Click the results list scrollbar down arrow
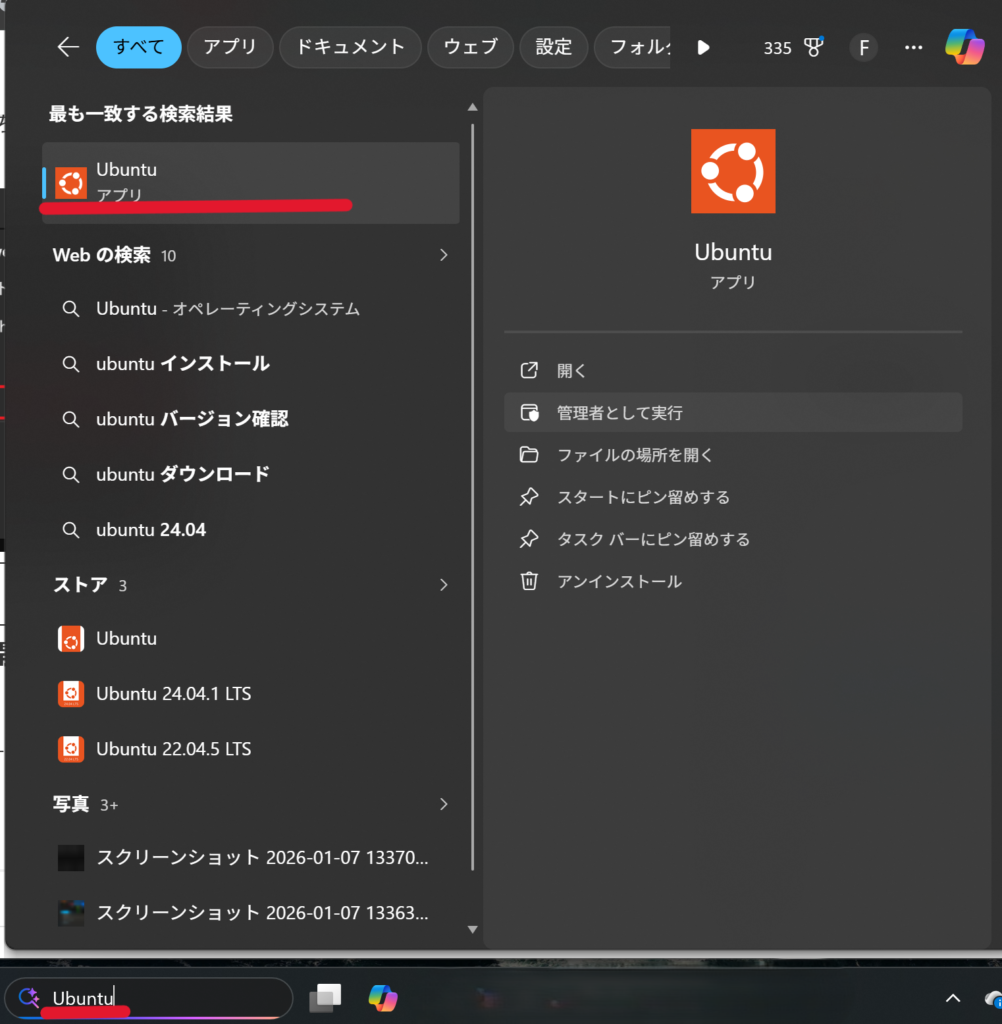 (472, 929)
